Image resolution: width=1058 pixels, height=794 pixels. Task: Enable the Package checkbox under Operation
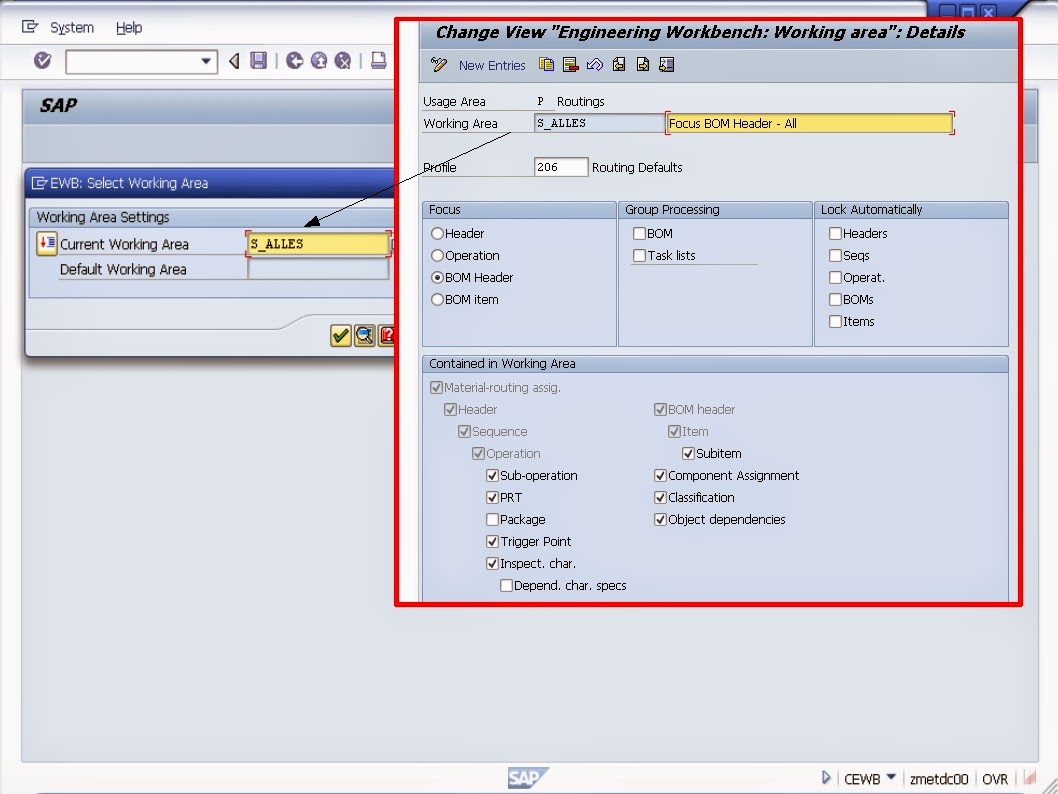492,519
